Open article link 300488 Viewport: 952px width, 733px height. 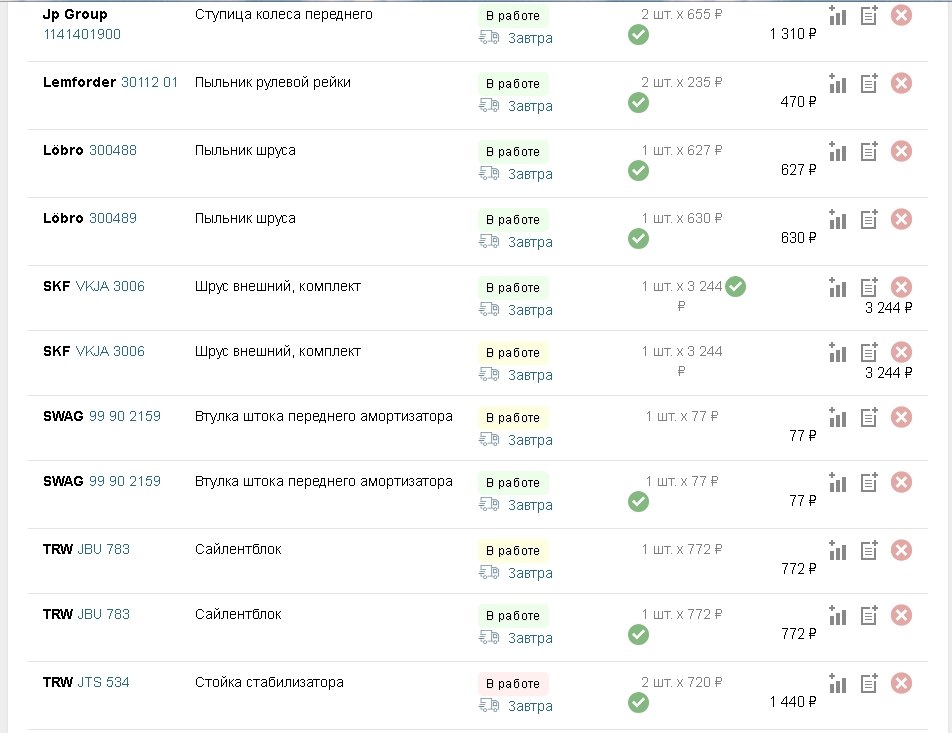pos(113,150)
